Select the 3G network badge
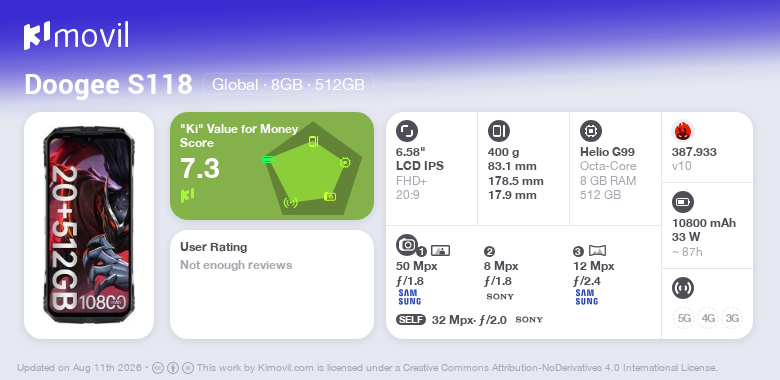 [x=732, y=318]
